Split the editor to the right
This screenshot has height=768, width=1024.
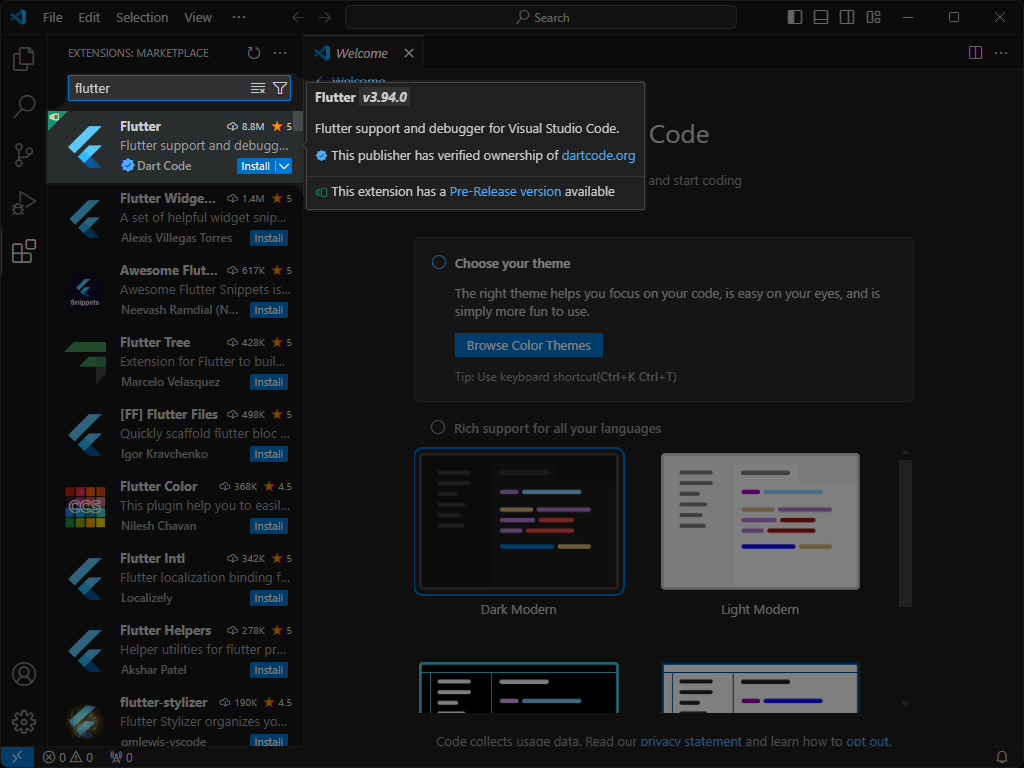(975, 53)
